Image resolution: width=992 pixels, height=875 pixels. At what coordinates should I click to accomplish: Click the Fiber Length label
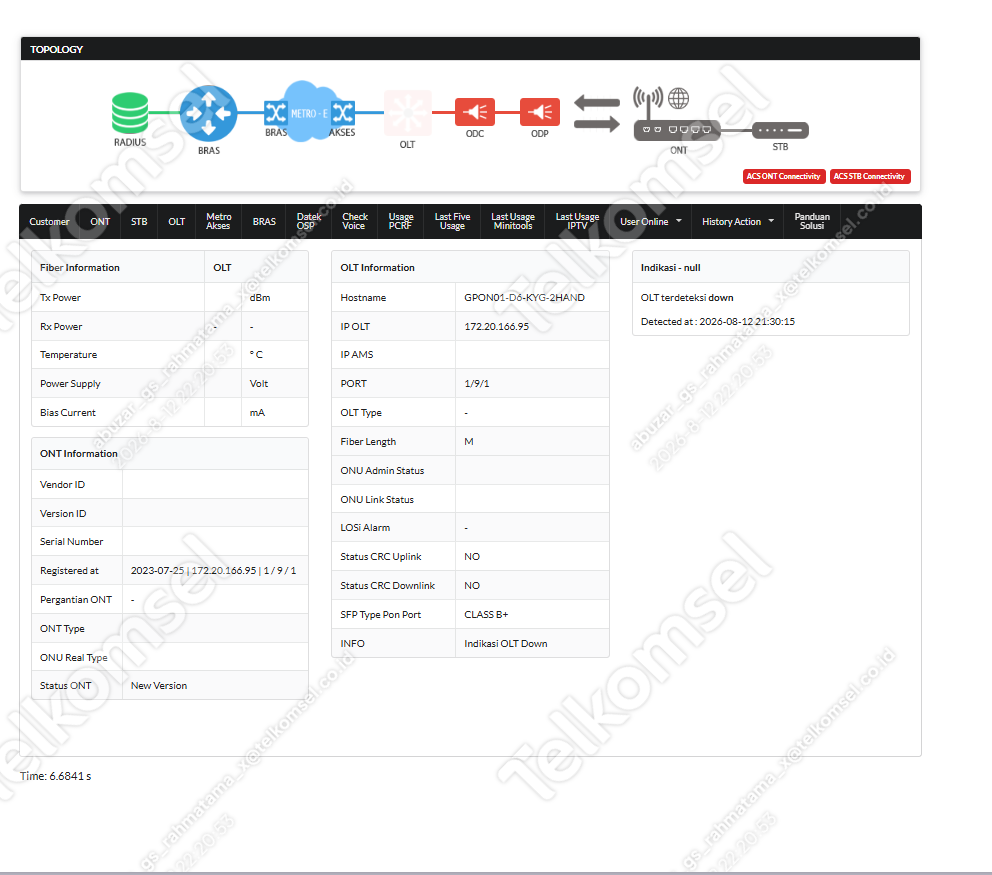coord(368,442)
